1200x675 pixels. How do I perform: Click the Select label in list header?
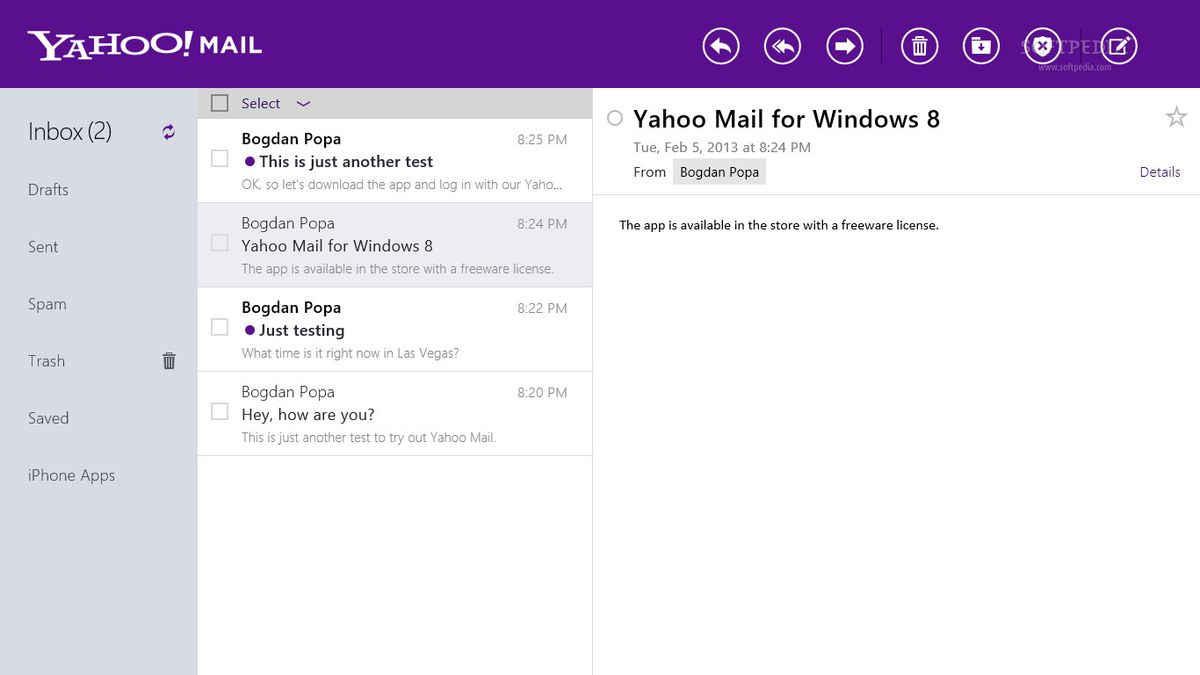pyautogui.click(x=260, y=103)
